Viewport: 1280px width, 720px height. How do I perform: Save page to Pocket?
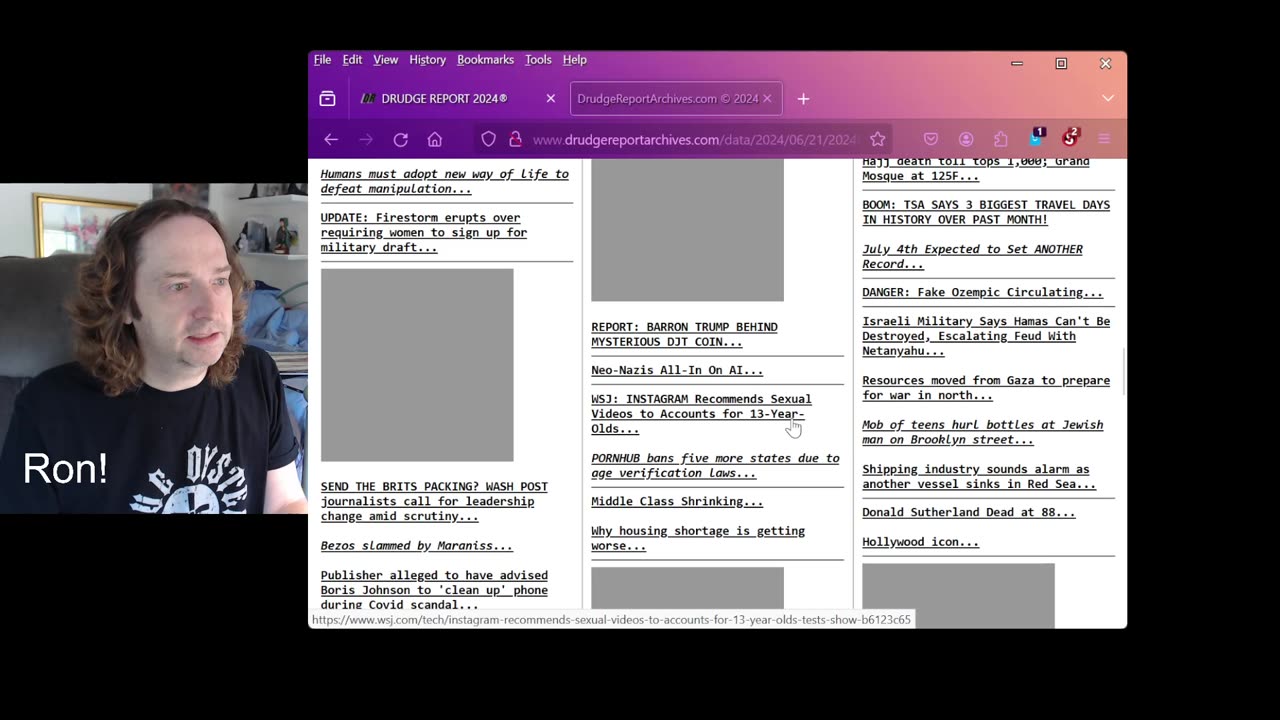click(930, 139)
